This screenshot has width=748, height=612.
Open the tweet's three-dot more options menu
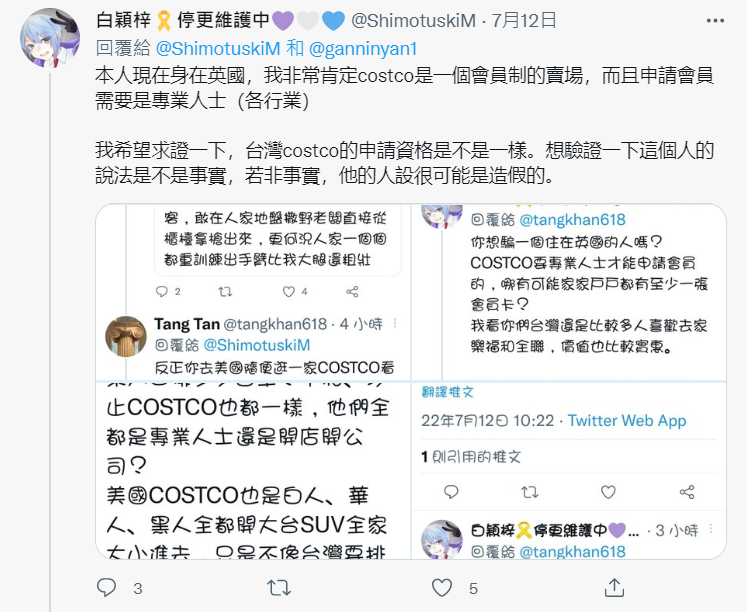[715, 21]
